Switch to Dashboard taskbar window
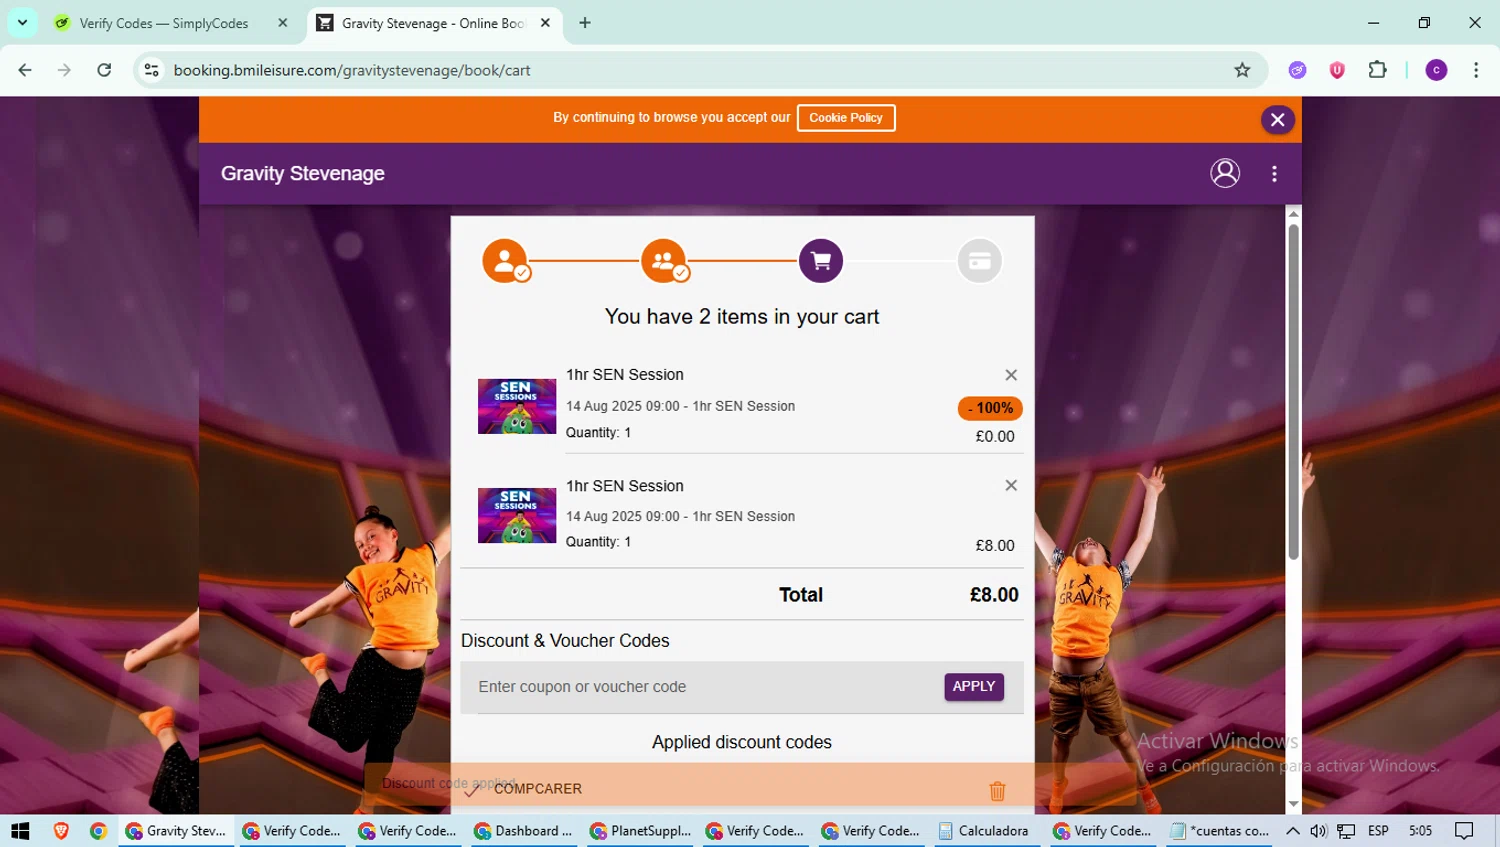 (523, 831)
